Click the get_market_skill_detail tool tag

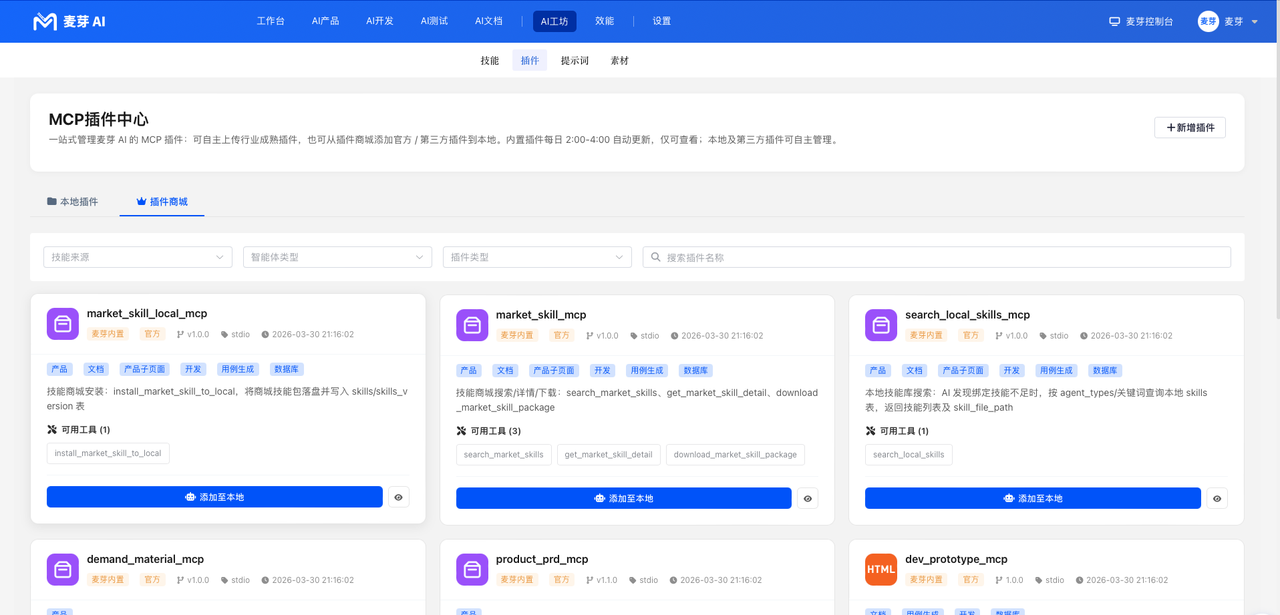pyautogui.click(x=608, y=454)
